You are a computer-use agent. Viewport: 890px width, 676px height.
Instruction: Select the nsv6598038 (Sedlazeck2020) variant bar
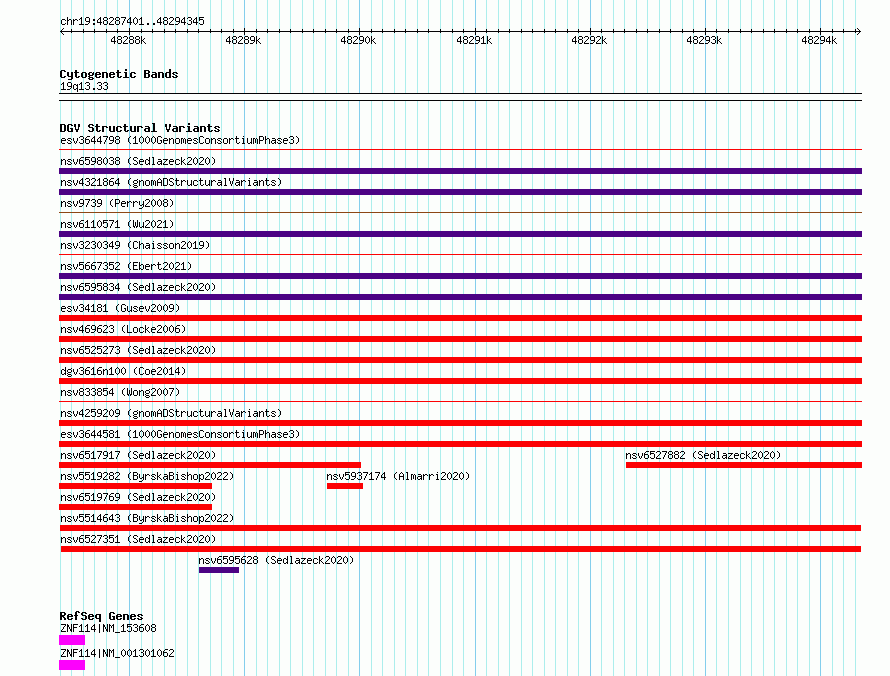(x=460, y=171)
